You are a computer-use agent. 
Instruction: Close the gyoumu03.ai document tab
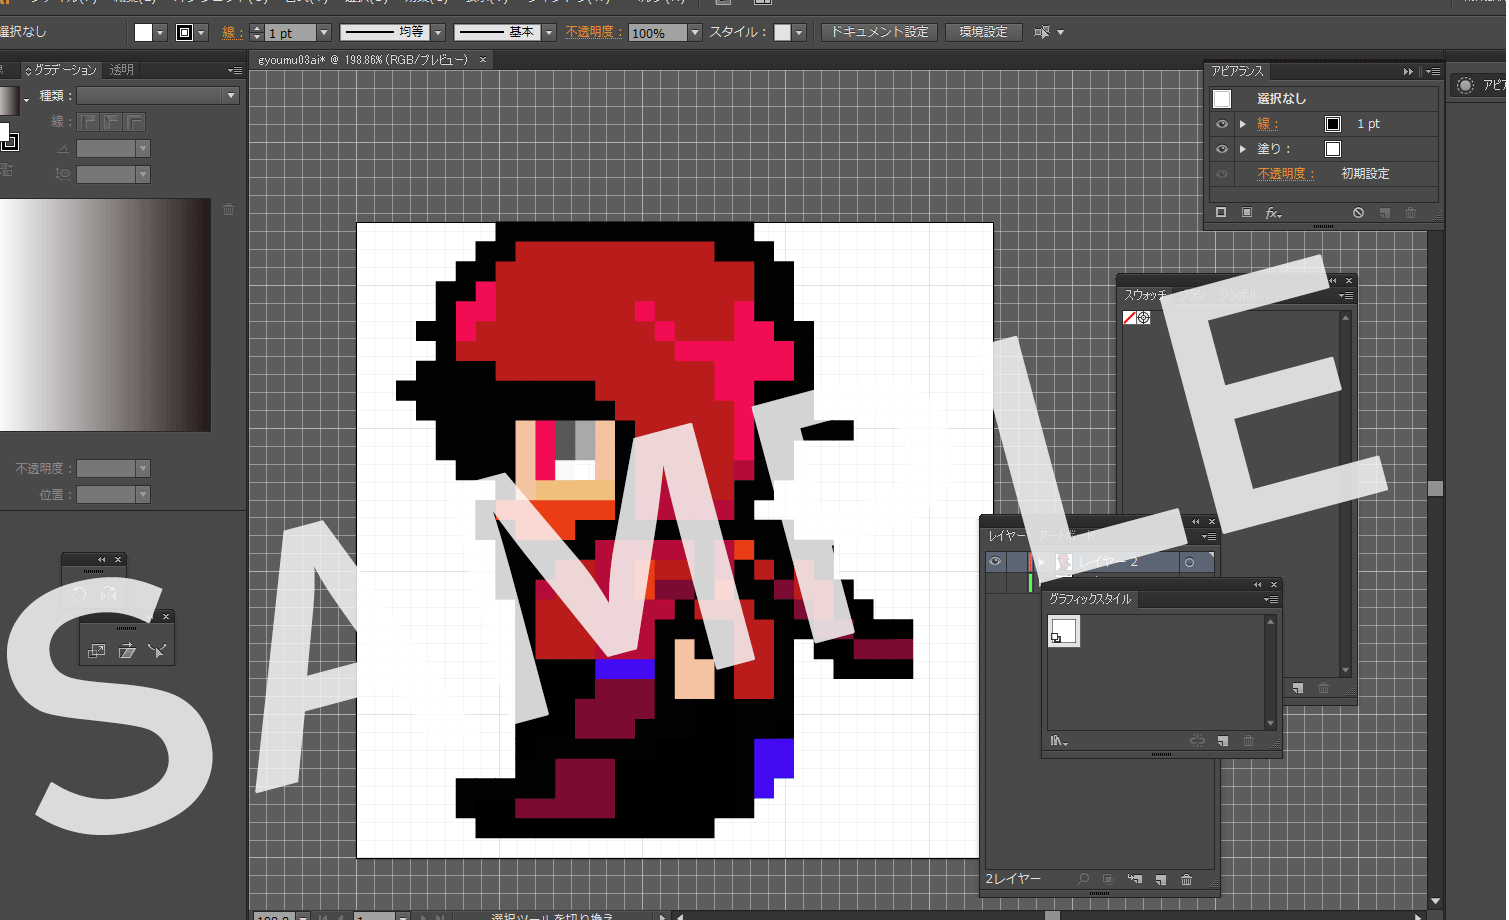(483, 60)
